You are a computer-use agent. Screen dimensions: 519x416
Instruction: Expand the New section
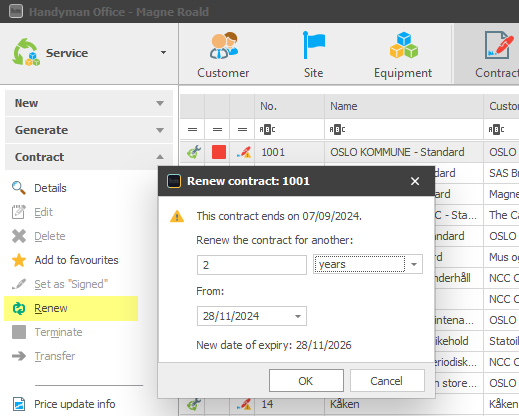tap(89, 103)
